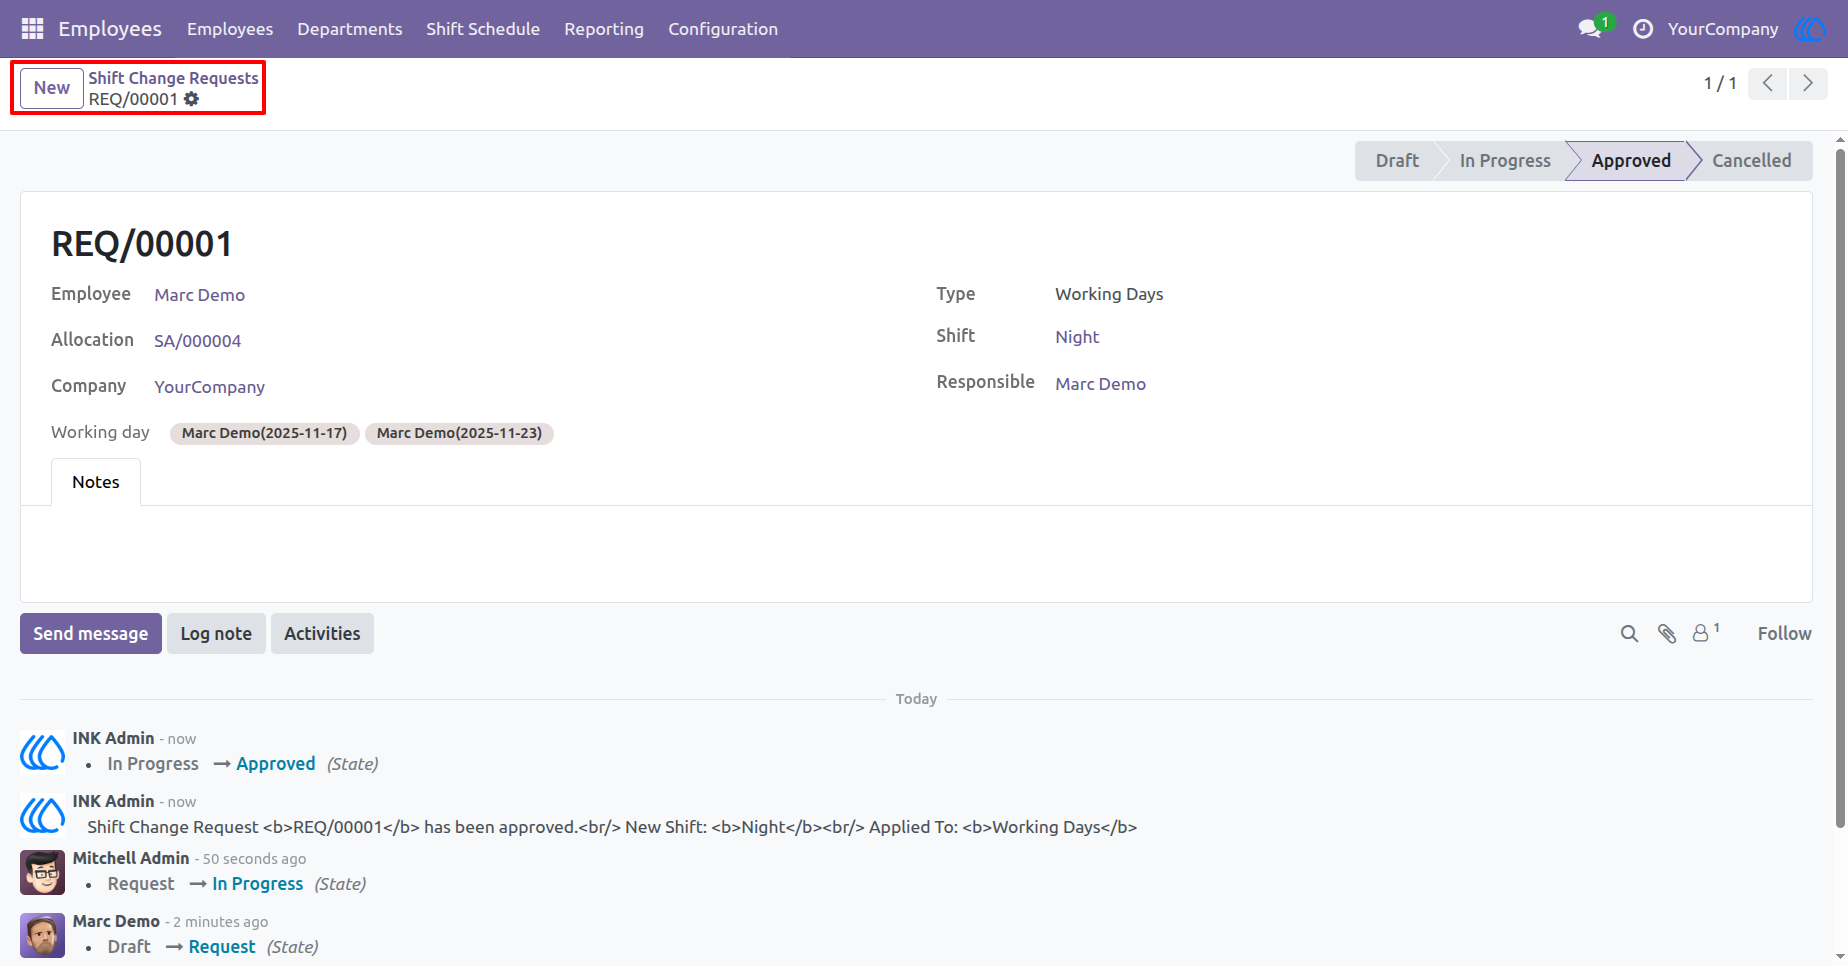
Task: Click the Employees app title
Action: [110, 29]
